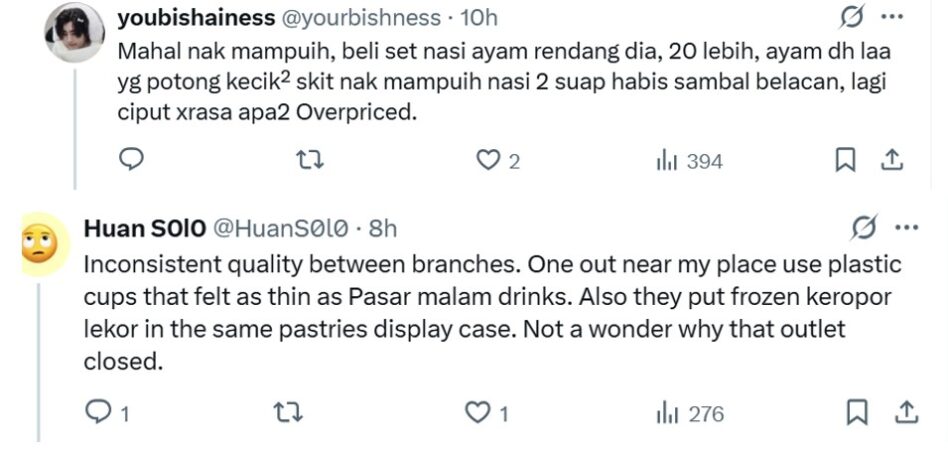Screen dimensions: 948x457
Task: Open more options on Huan SOlO's tweet
Action: (905, 228)
